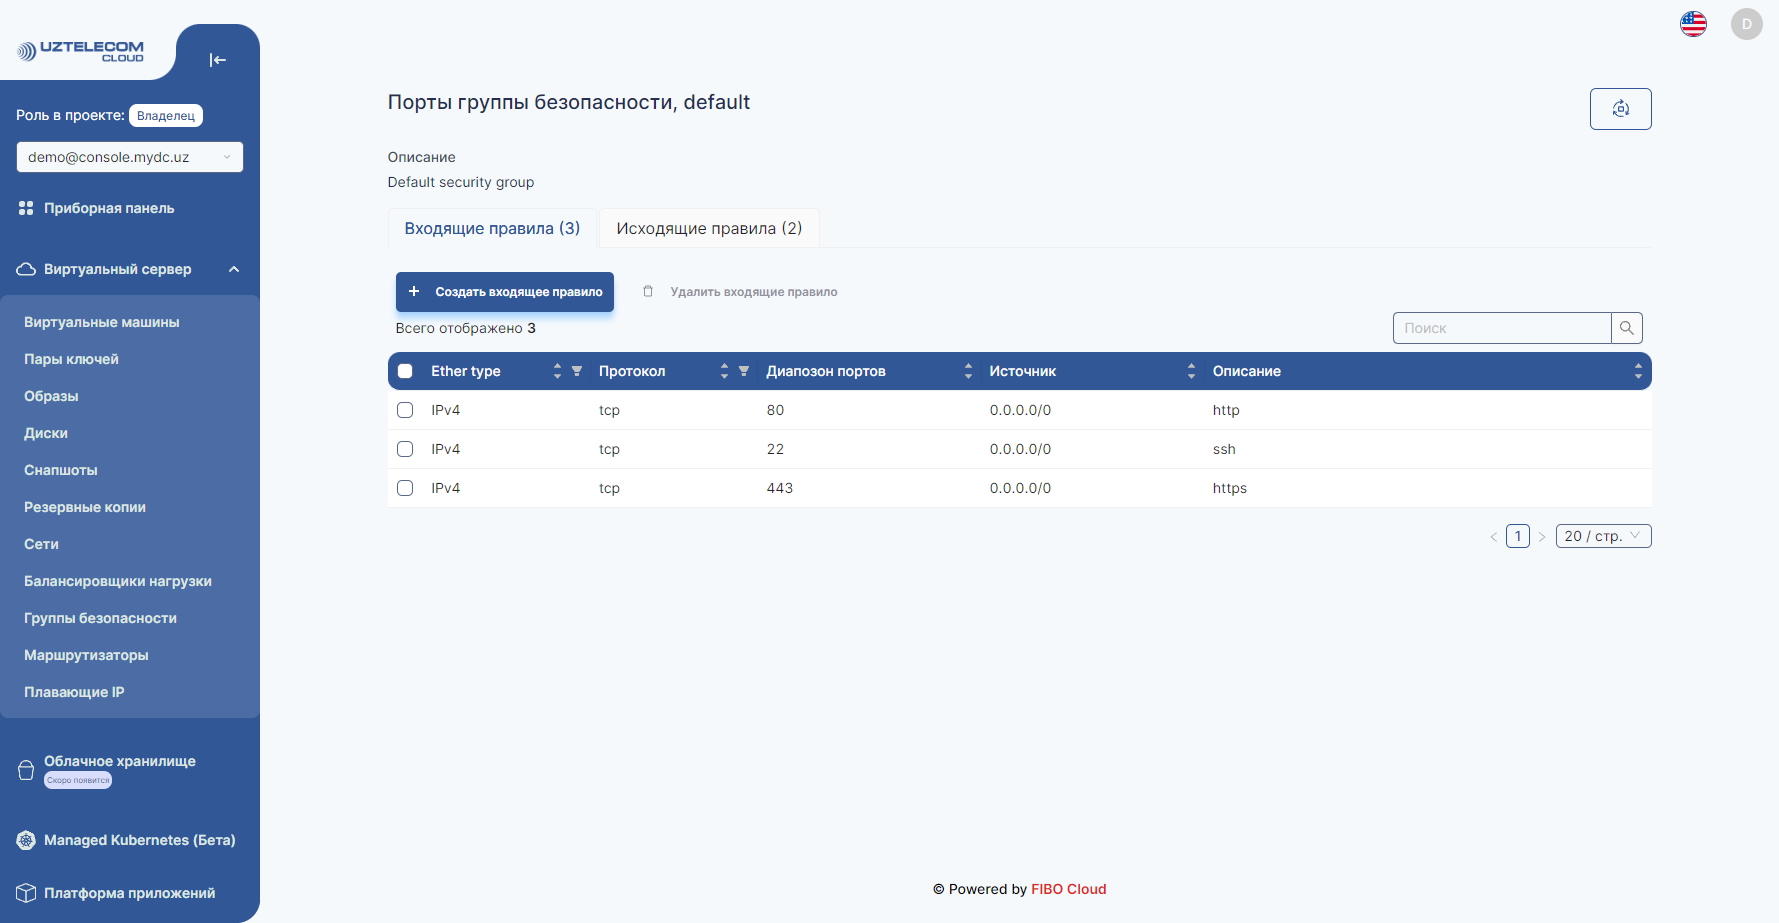Tick the checkbox for the ssh rule
1779x923 pixels.
point(405,449)
